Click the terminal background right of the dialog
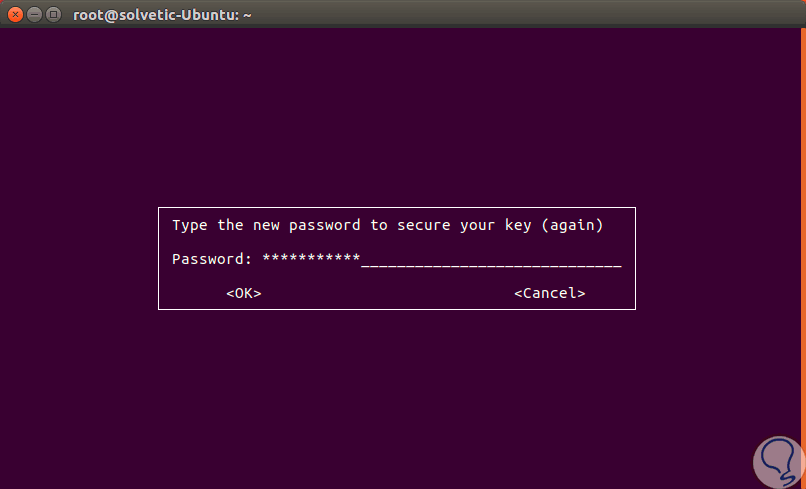 (720, 258)
